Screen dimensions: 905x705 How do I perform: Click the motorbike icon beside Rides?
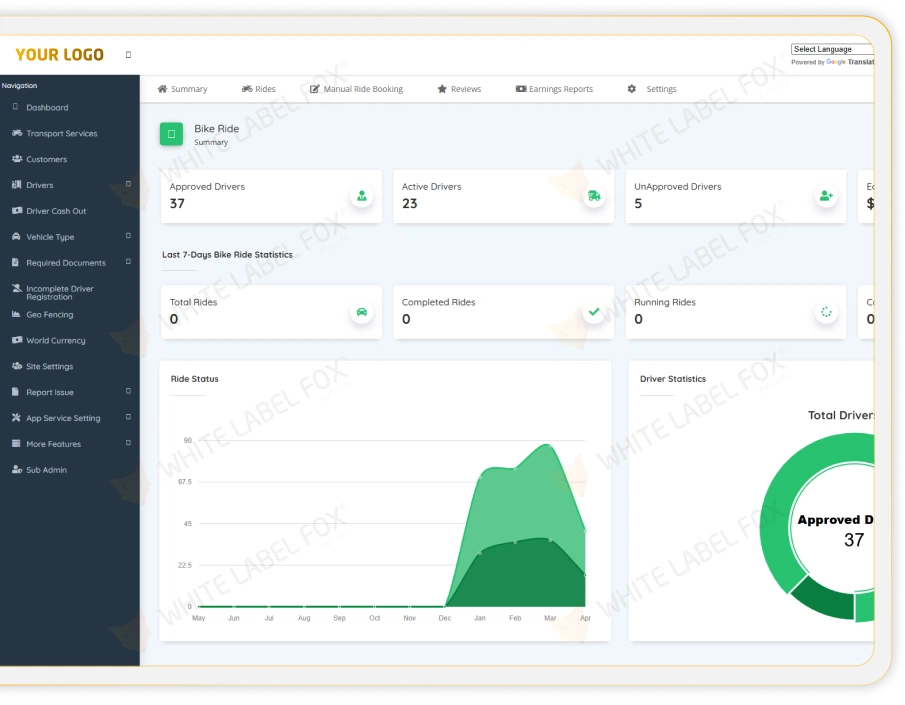click(246, 89)
